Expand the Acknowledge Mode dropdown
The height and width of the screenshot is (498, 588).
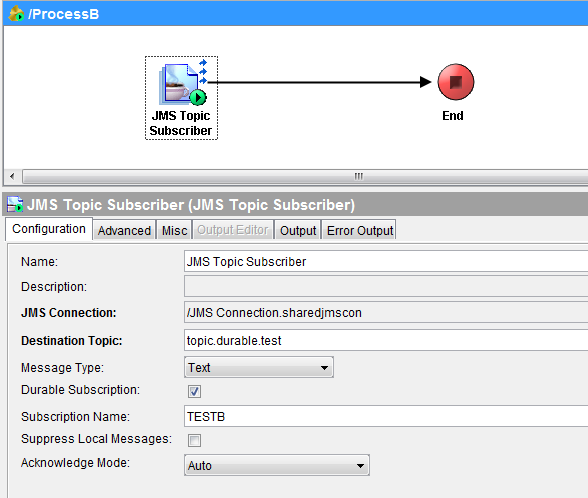pyautogui.click(x=277, y=465)
